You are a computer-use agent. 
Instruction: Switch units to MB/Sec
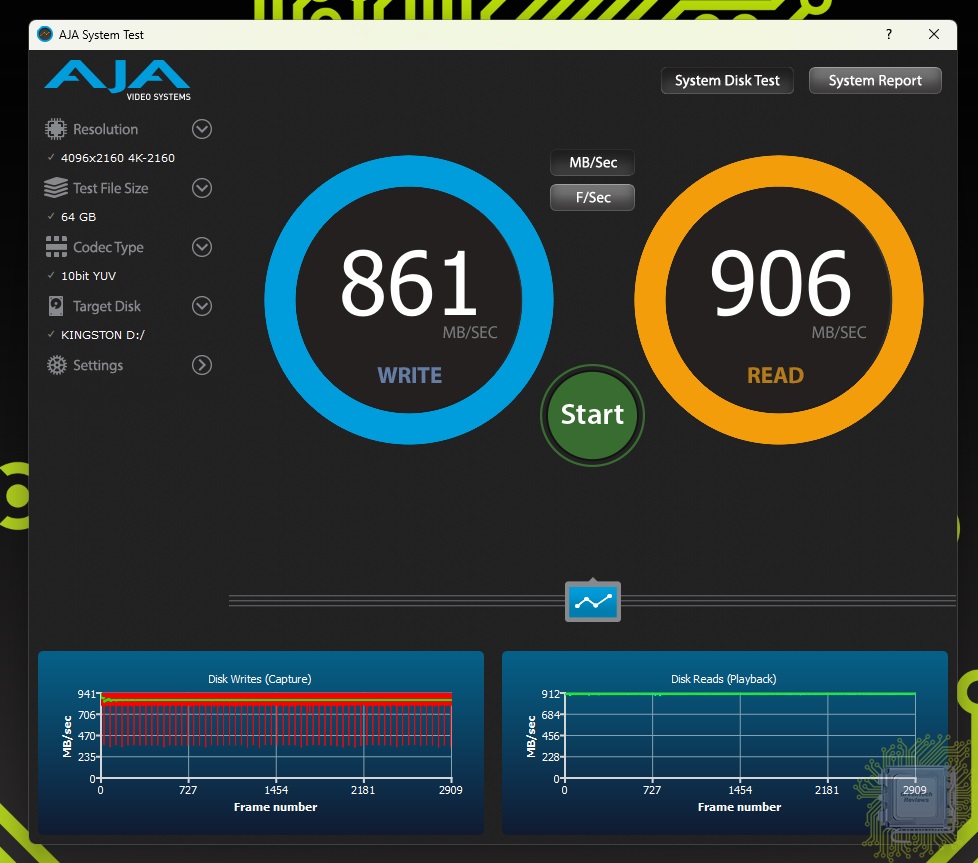click(x=592, y=163)
